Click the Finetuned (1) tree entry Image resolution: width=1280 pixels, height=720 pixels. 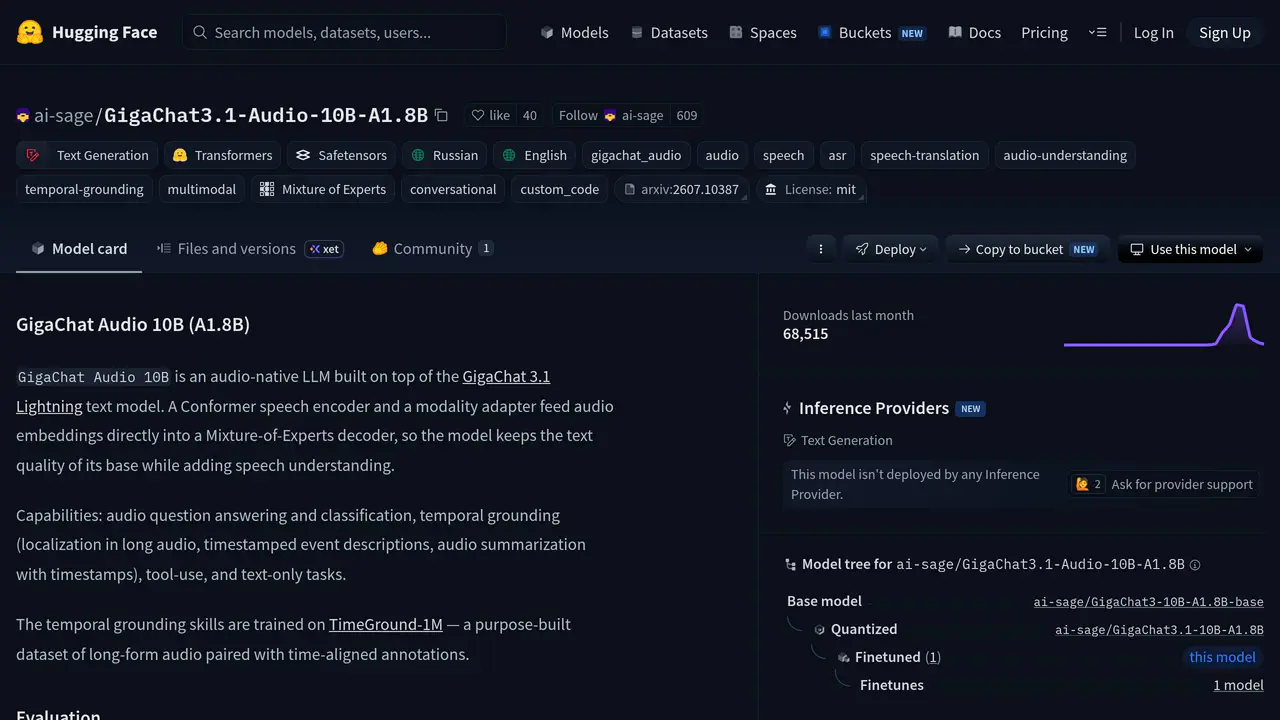898,657
